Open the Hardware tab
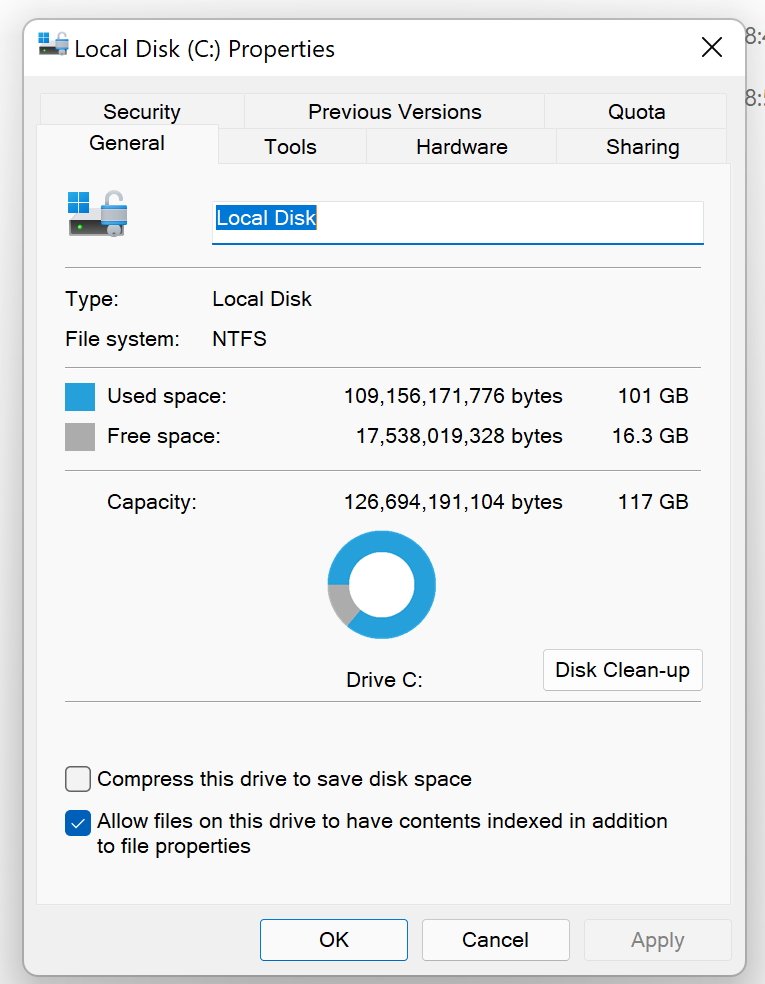This screenshot has width=765, height=984. [461, 146]
